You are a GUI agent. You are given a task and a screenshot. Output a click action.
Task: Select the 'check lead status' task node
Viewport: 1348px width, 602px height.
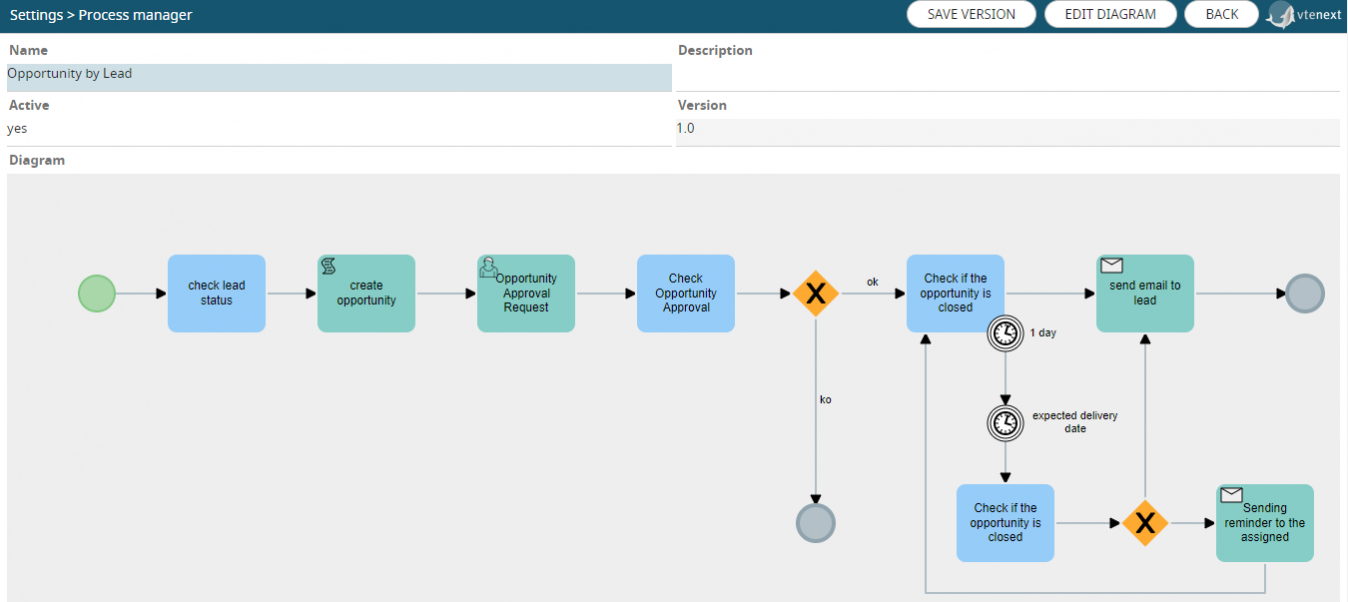[216, 293]
